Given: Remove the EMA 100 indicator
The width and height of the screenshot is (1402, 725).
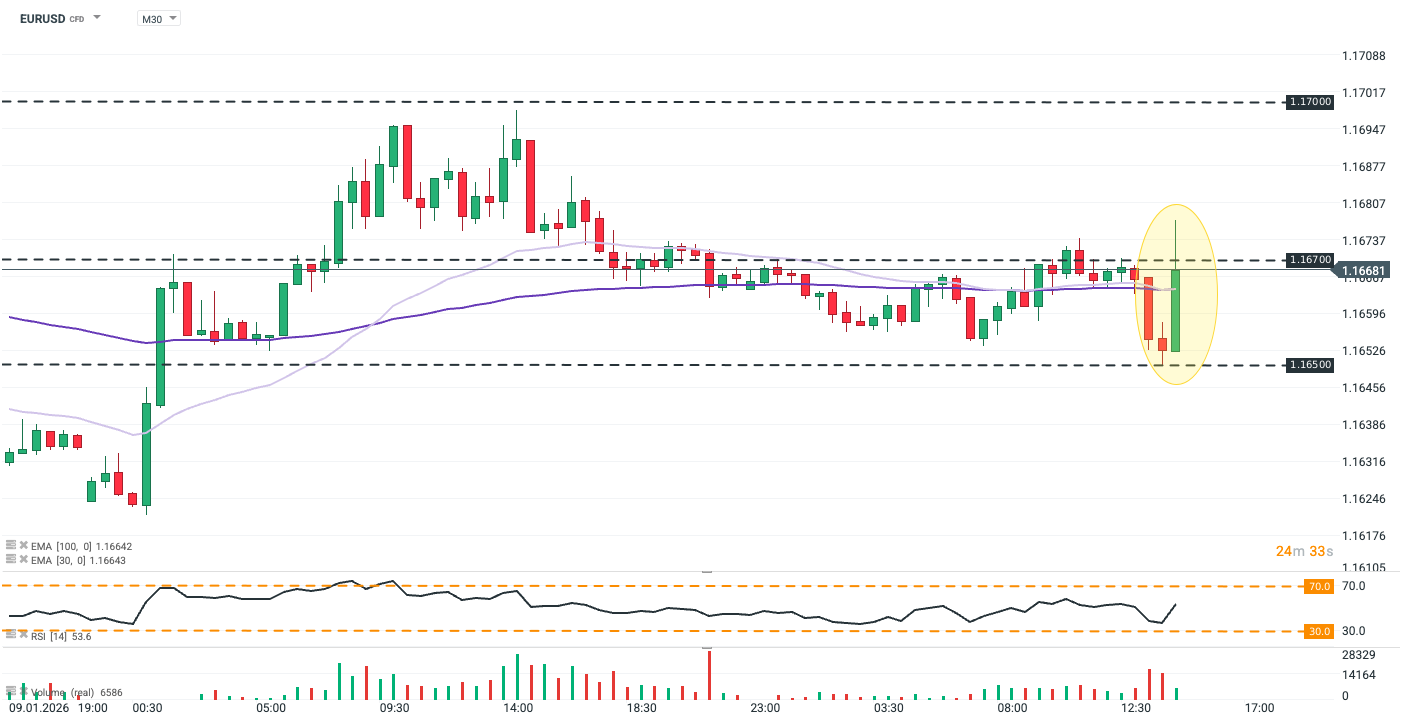Looking at the screenshot, I should click(23, 546).
